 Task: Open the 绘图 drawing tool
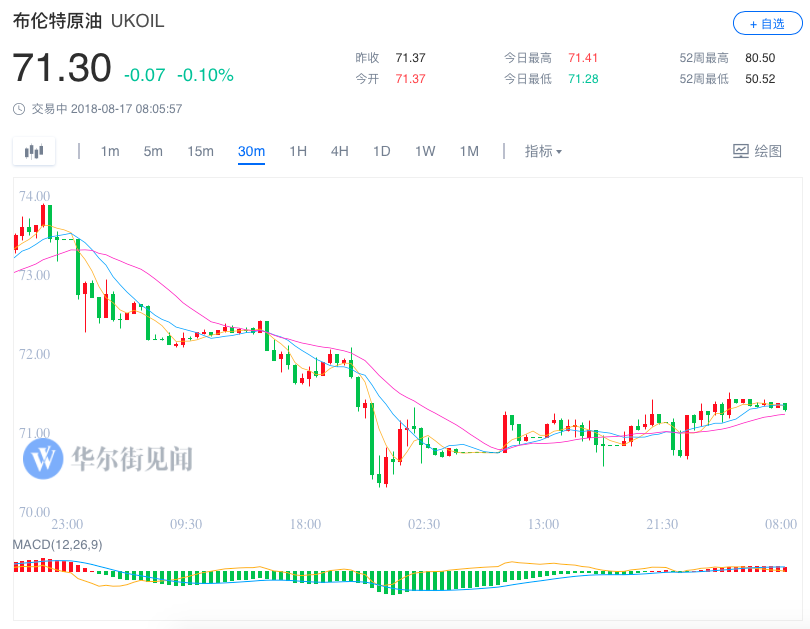point(757,151)
